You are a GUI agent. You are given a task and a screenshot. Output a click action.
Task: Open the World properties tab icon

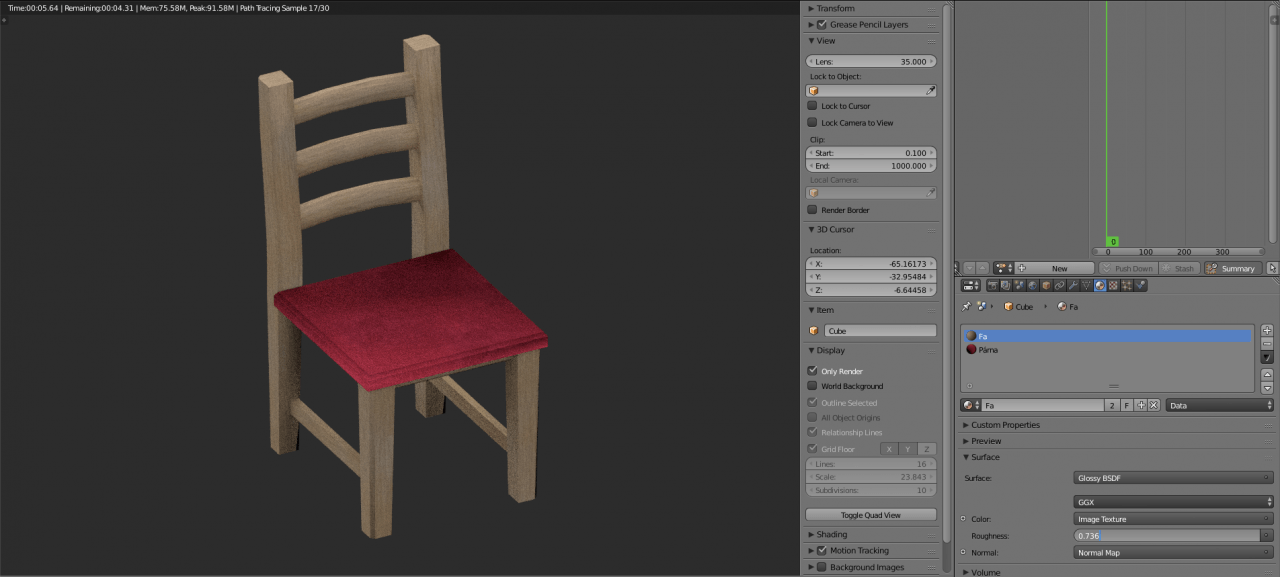tap(1033, 286)
